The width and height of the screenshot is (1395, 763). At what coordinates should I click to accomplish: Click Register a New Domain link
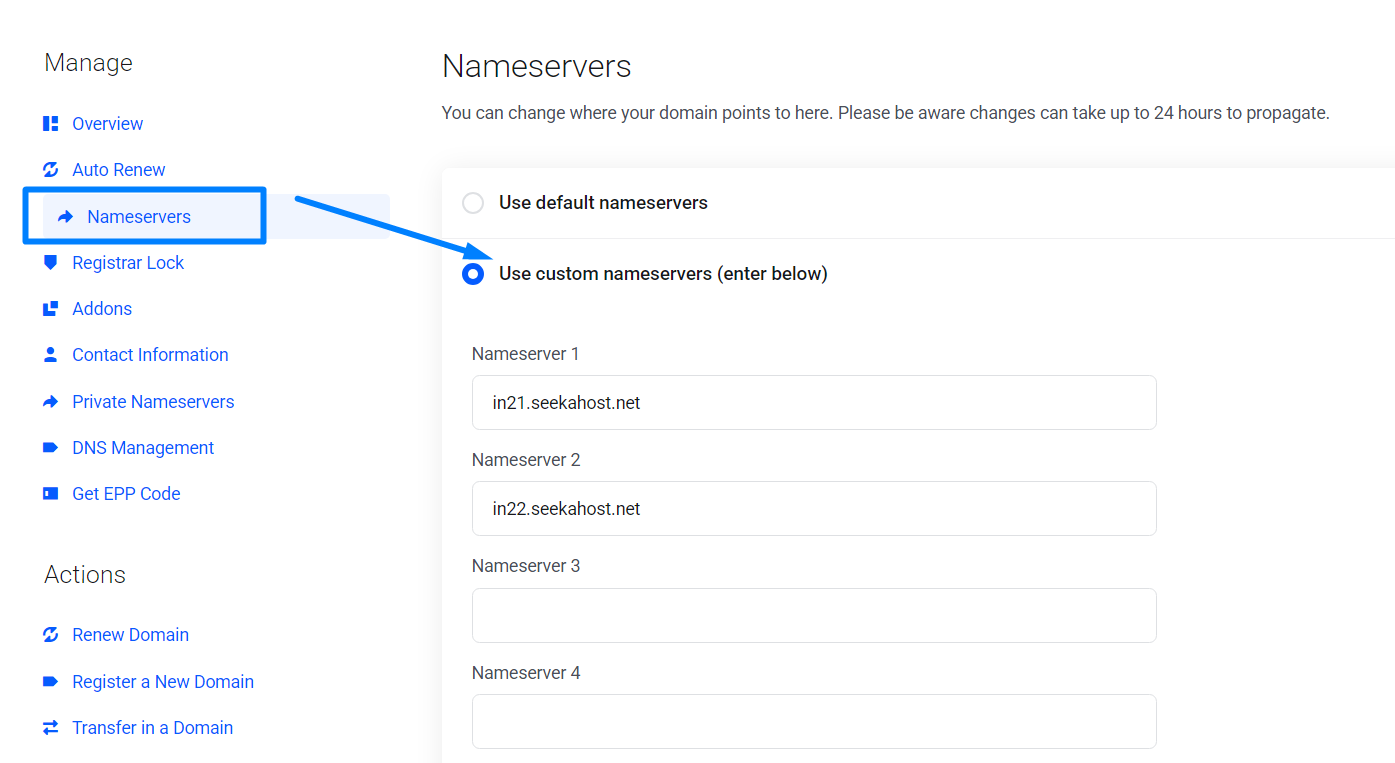coord(163,682)
